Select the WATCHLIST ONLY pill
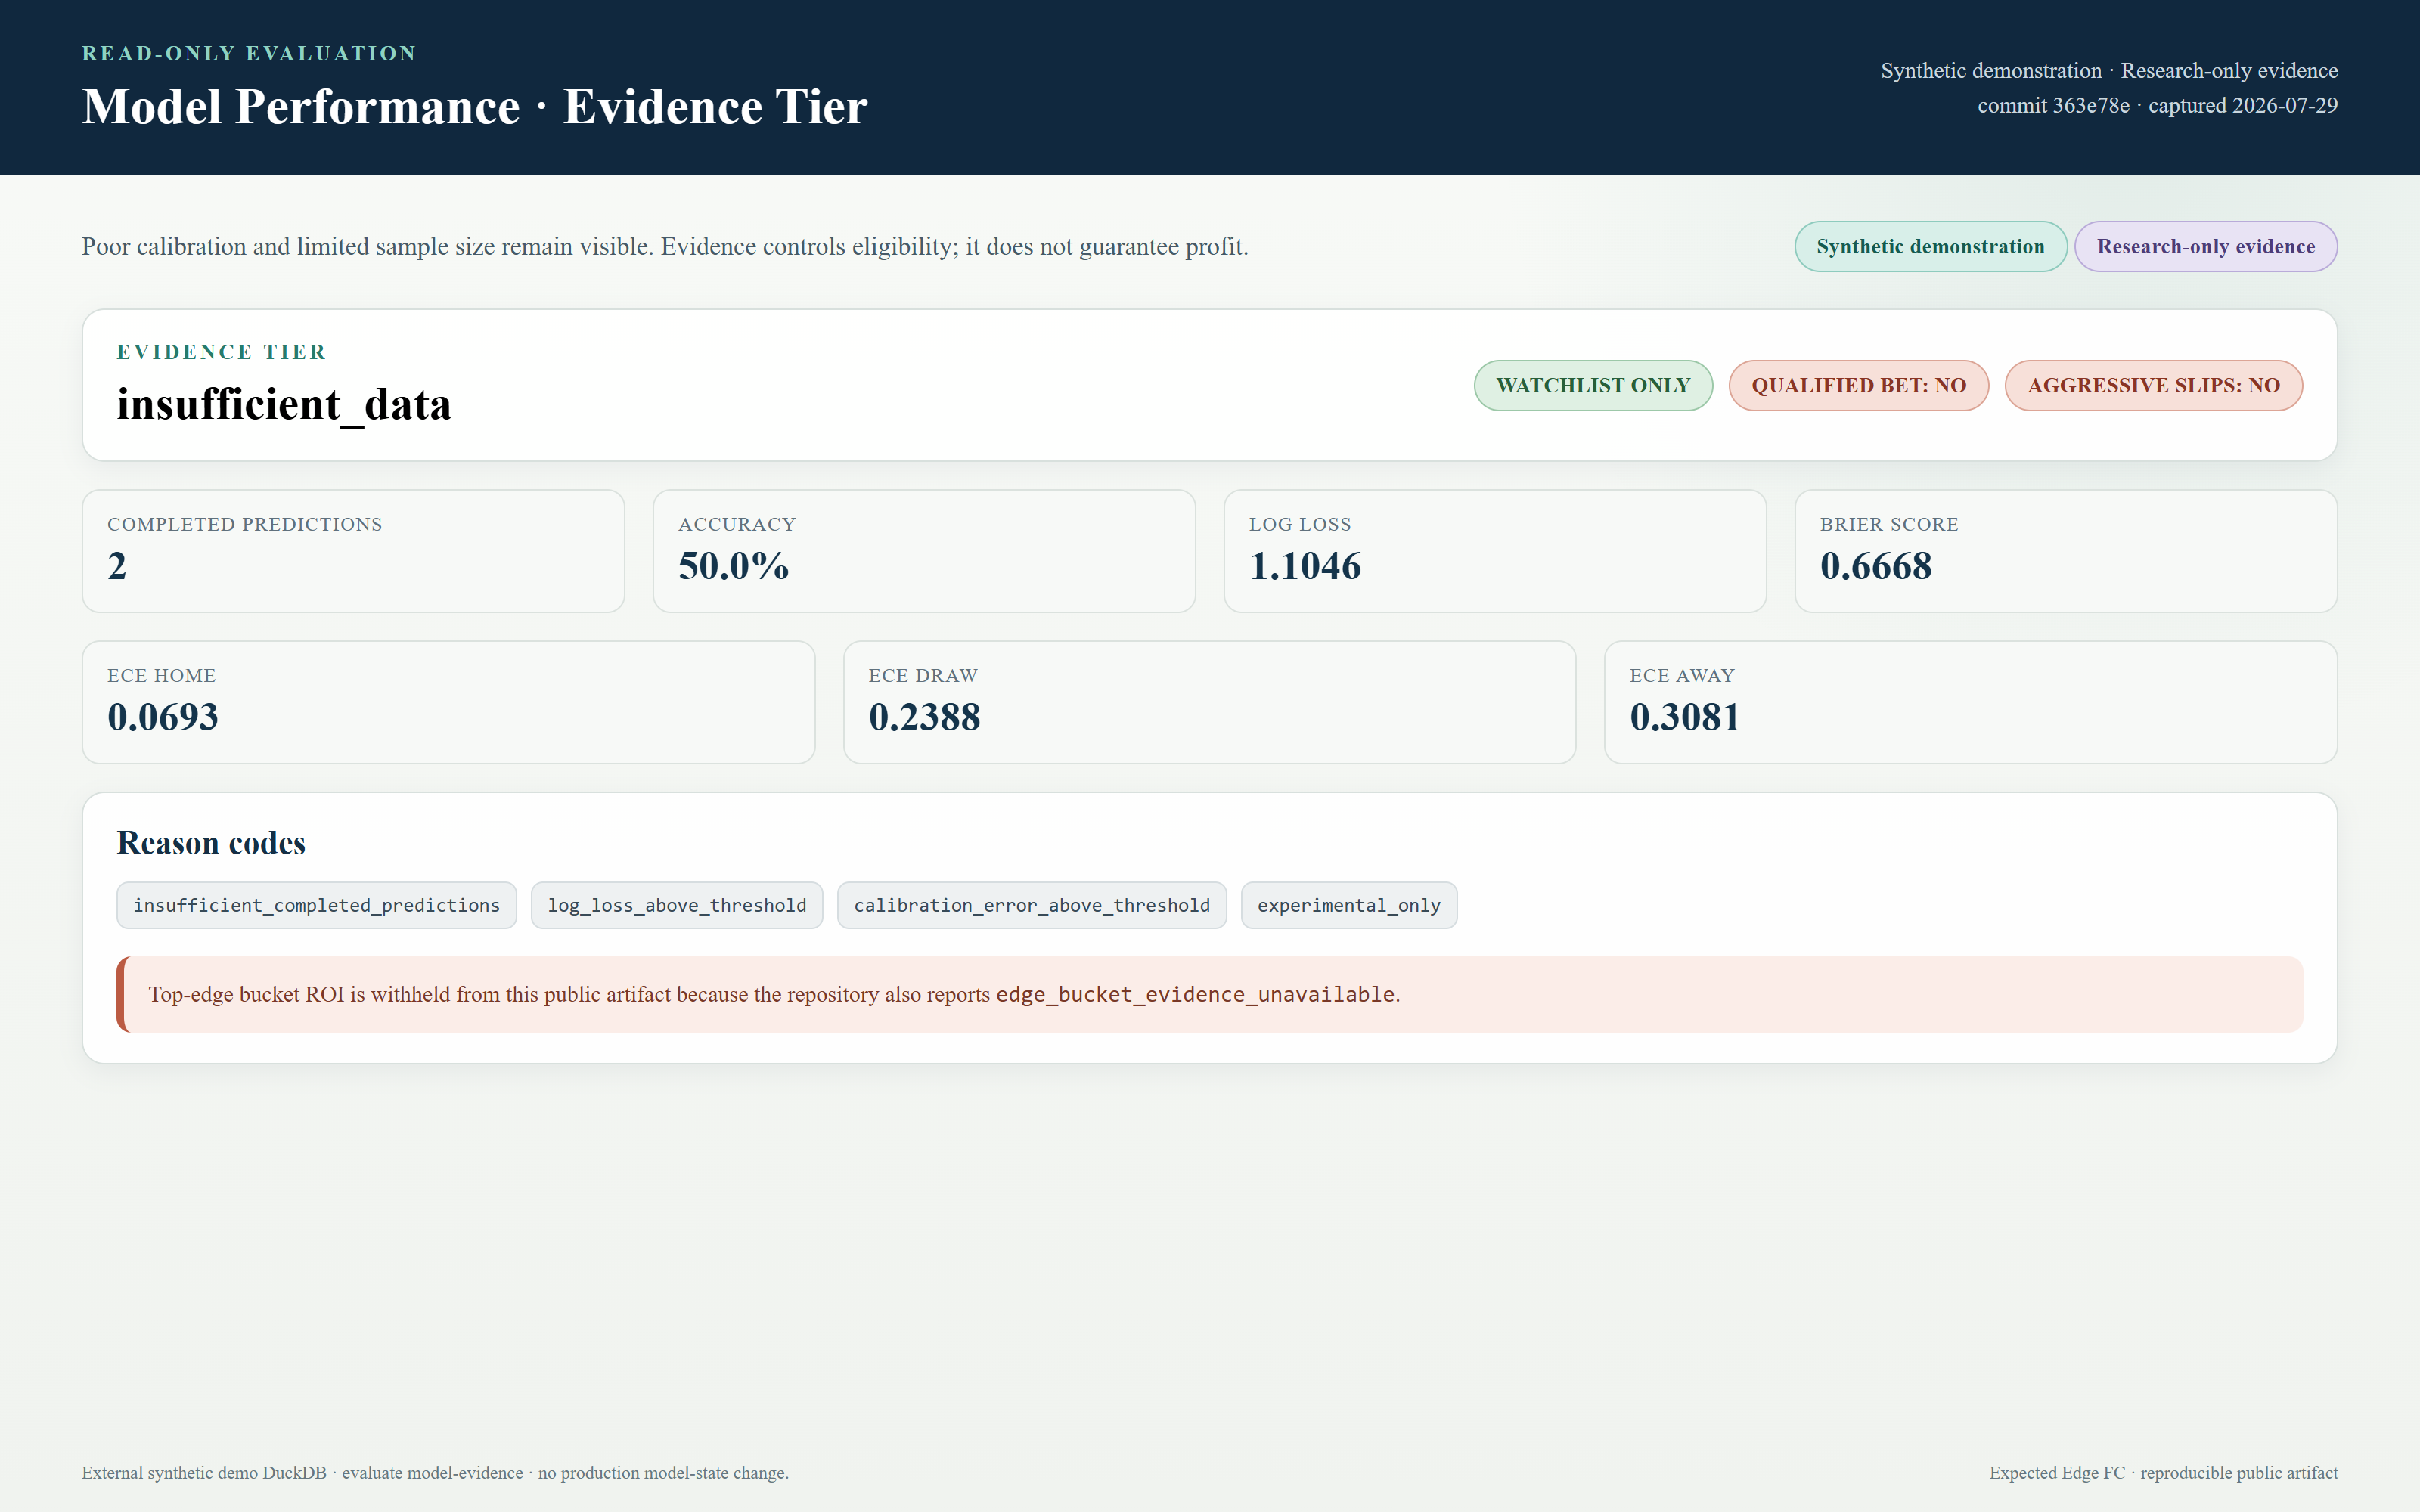 (1593, 385)
